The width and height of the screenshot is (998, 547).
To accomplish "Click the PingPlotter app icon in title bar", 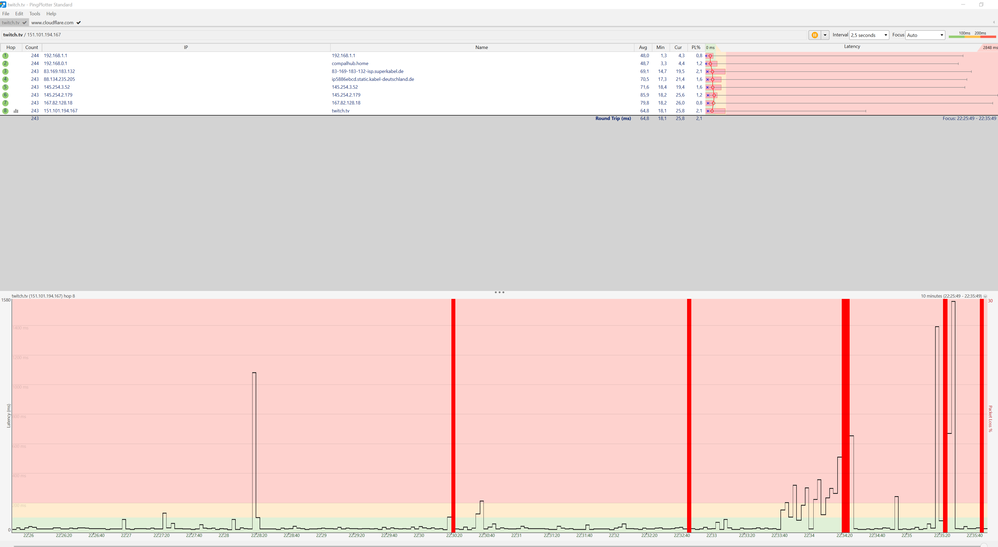I will click(x=3, y=4).
